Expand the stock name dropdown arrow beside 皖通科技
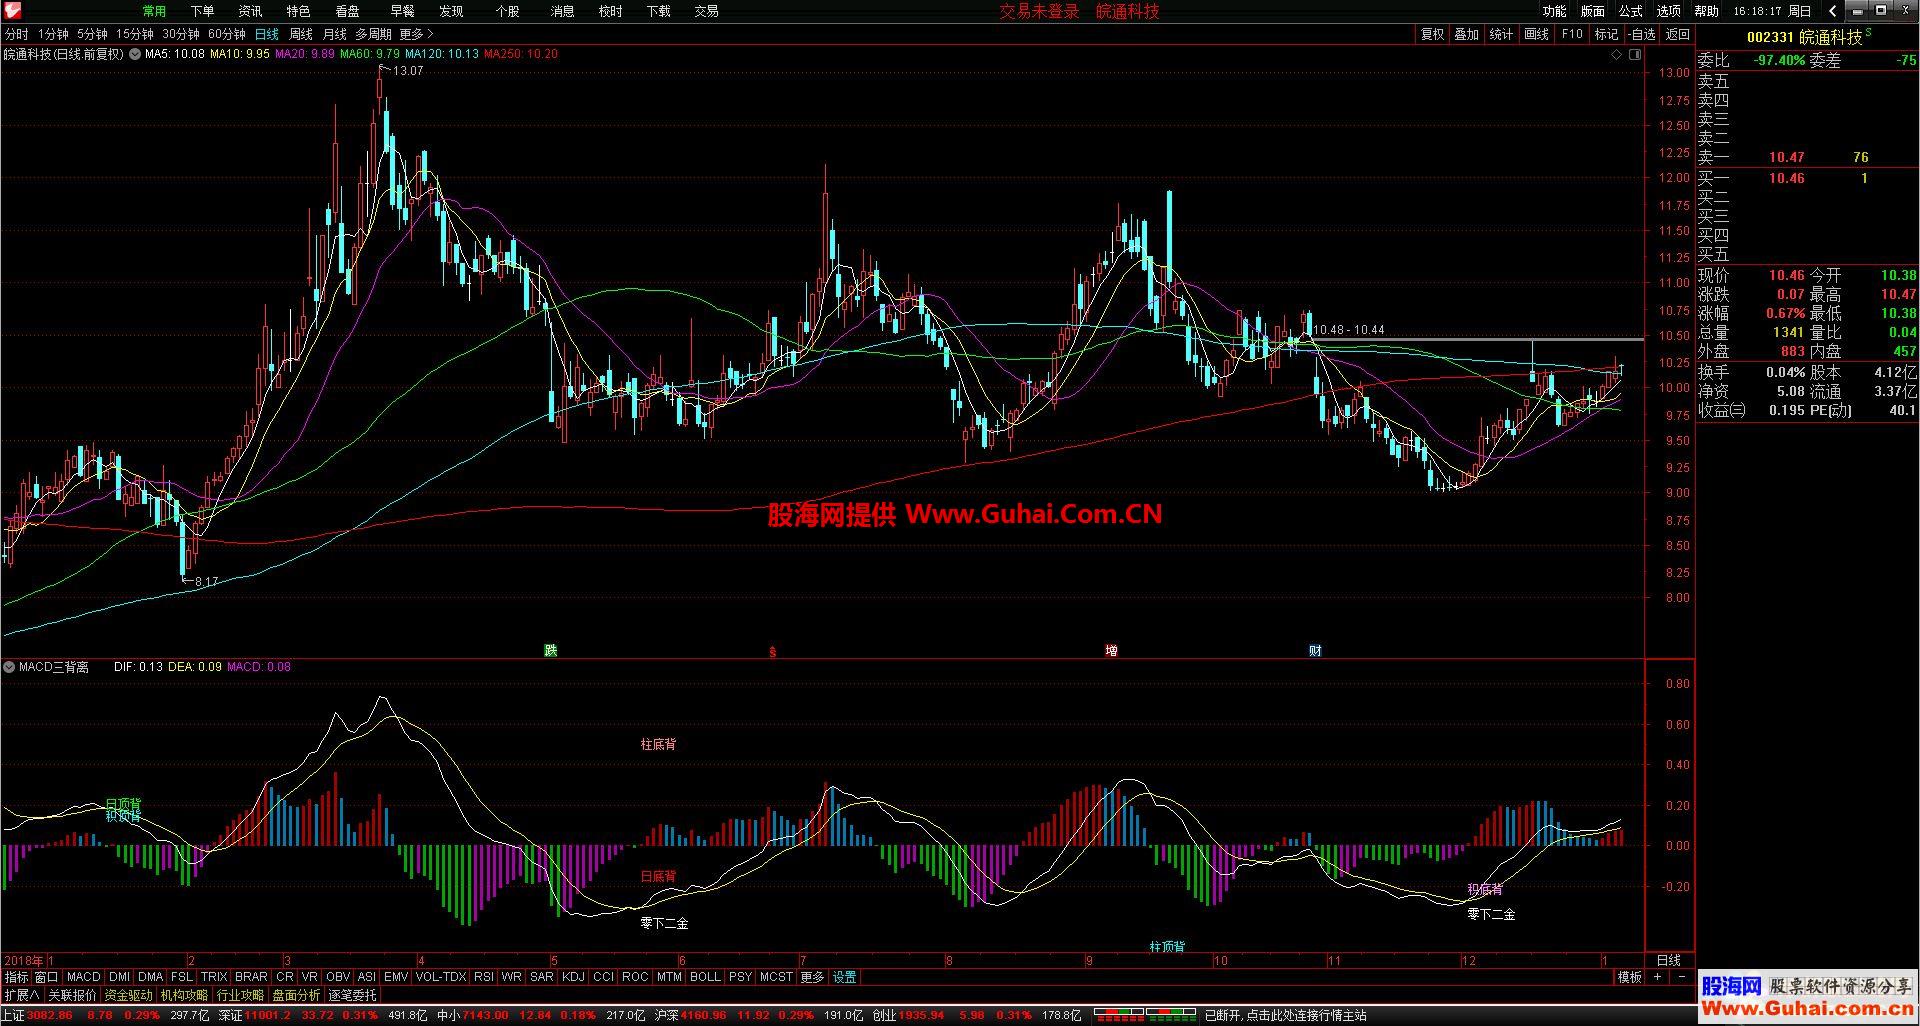1920x1026 pixels. 133,54
